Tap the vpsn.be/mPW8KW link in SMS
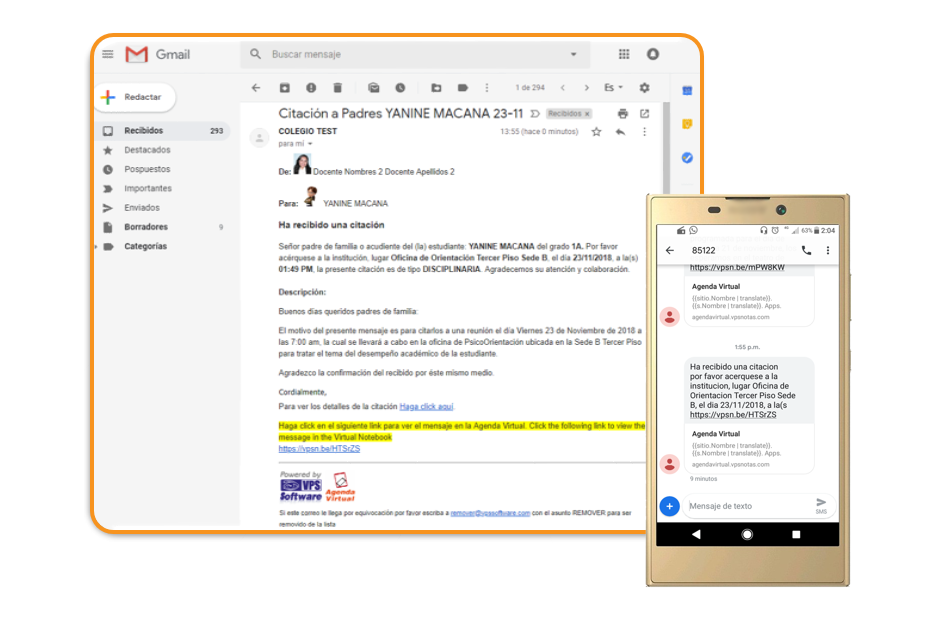The height and width of the screenshot is (618, 931). [737, 268]
